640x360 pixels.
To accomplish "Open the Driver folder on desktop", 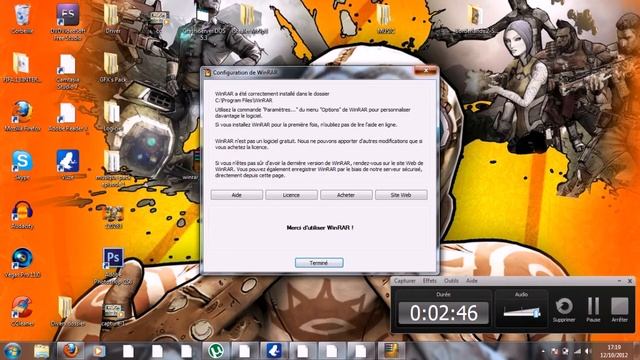I will pyautogui.click(x=112, y=19).
